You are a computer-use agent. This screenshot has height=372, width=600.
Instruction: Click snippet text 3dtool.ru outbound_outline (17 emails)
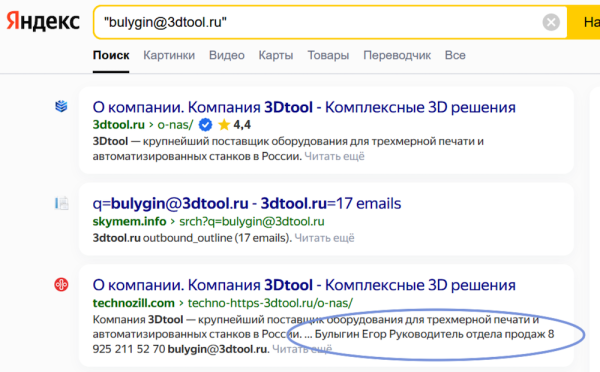[x=192, y=238]
